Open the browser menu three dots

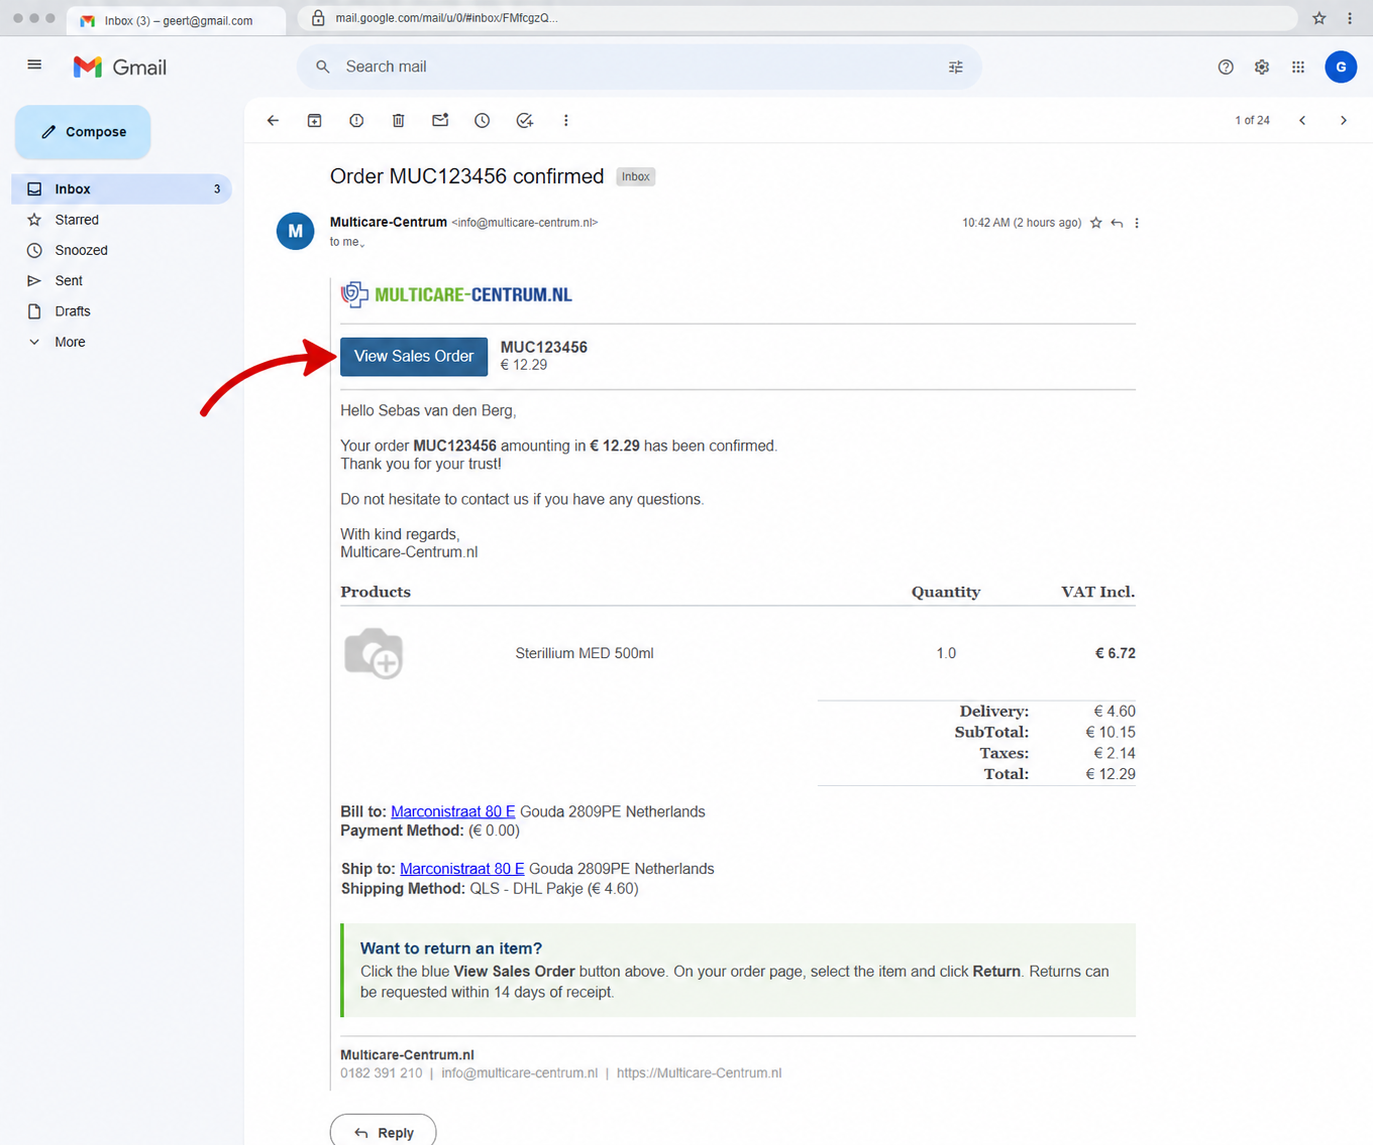coord(1350,18)
